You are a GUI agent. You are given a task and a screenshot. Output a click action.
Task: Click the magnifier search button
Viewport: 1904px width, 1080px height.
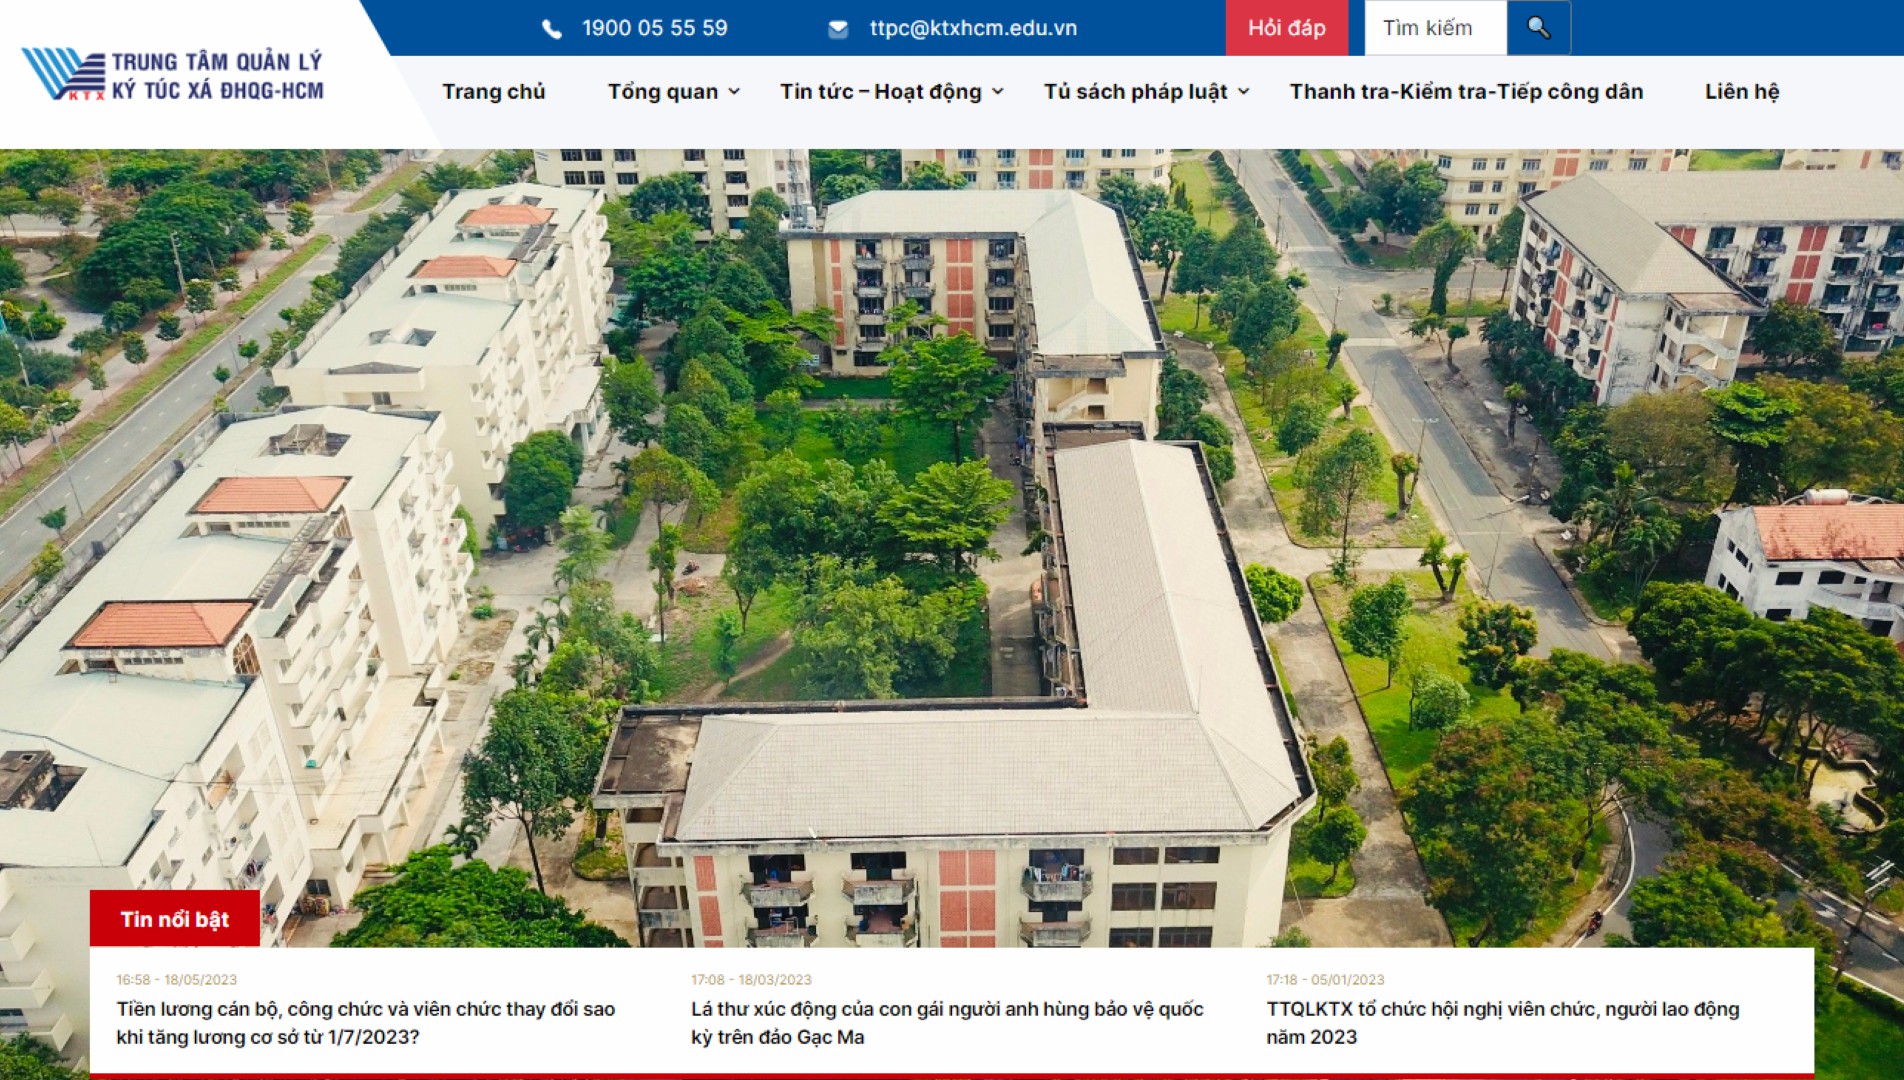click(x=1538, y=28)
